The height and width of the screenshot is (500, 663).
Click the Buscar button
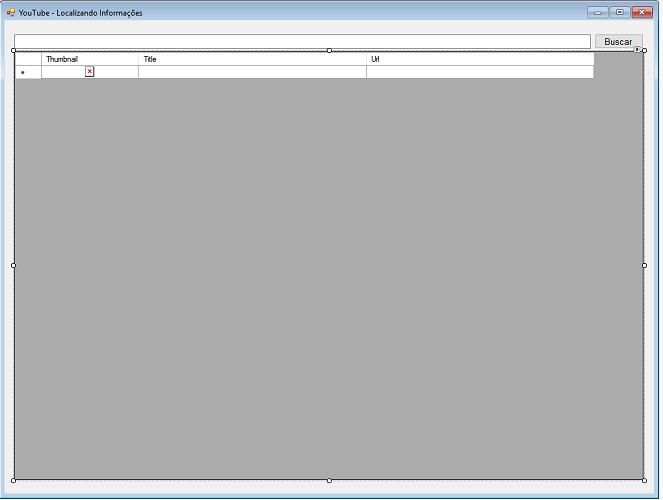click(x=621, y=41)
